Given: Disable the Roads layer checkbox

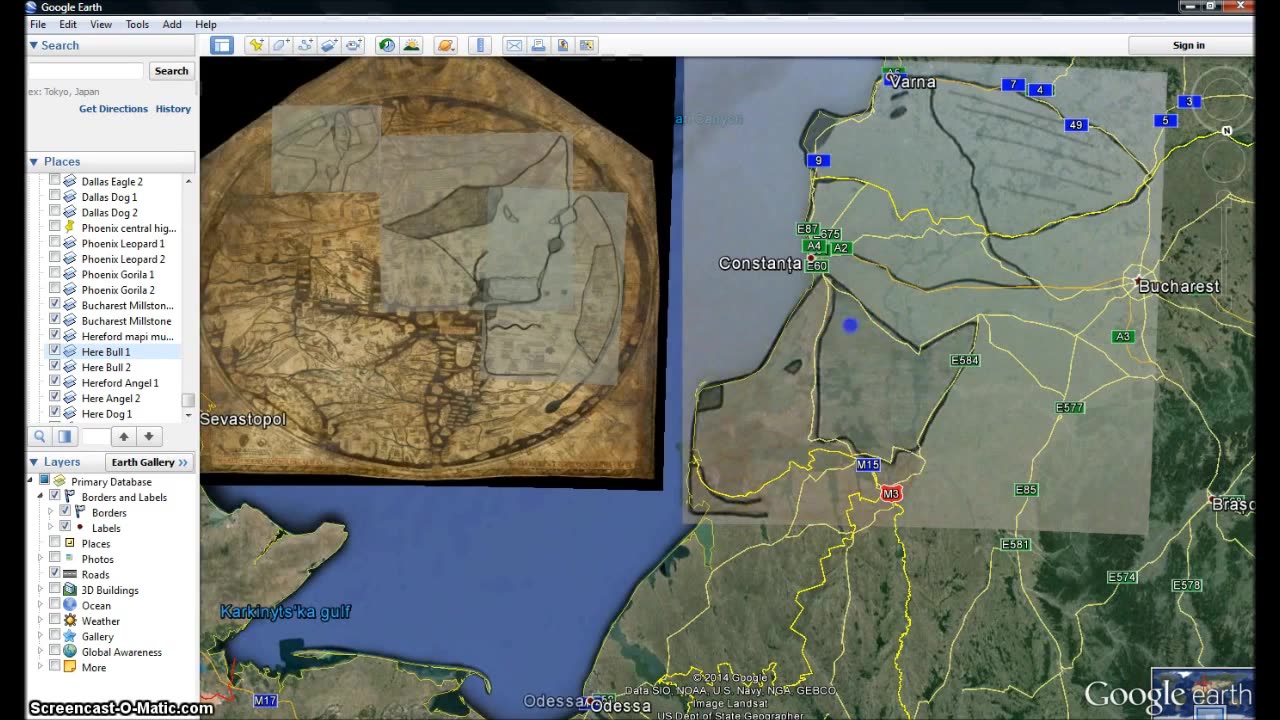Looking at the screenshot, I should tap(55, 574).
